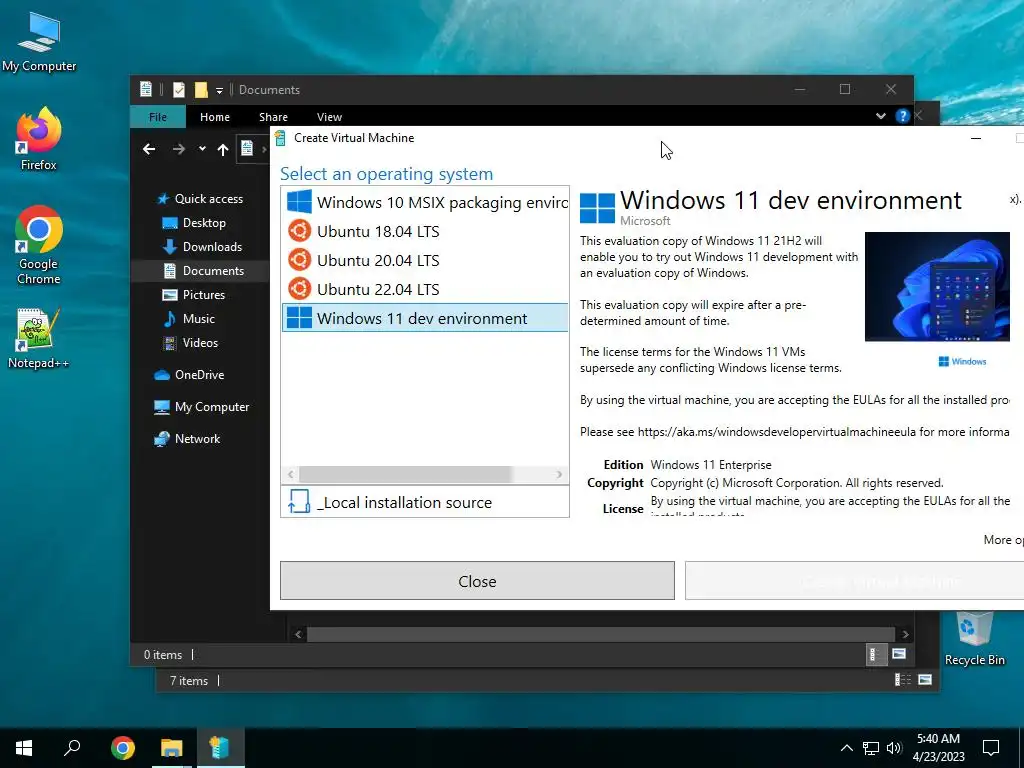Screen dimensions: 1024x768
Task: Switch to the Share ribbon tab
Action: click(x=273, y=117)
